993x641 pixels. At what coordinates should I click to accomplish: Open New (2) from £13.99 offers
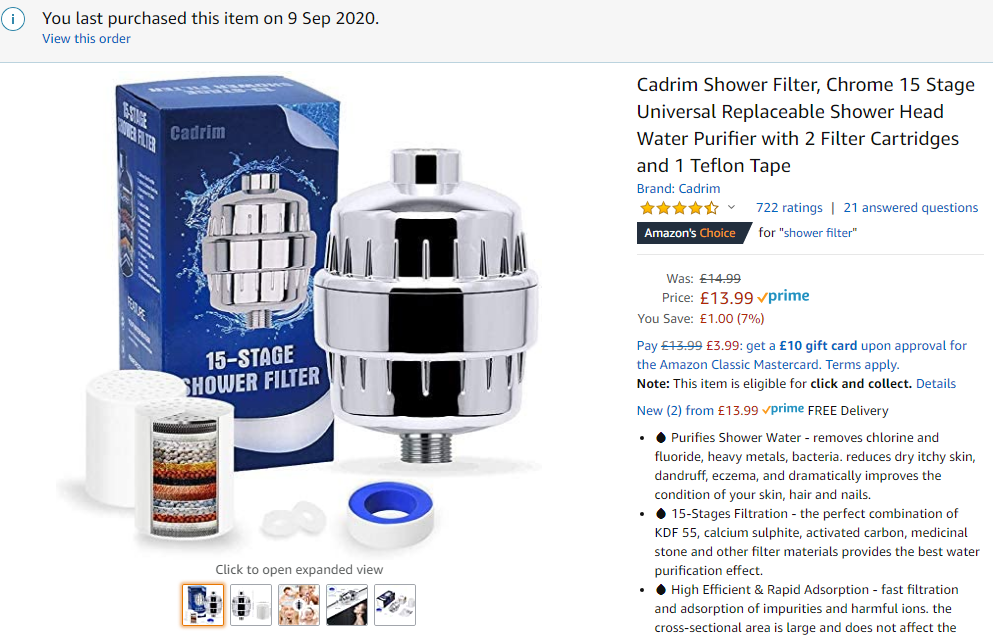tap(697, 410)
